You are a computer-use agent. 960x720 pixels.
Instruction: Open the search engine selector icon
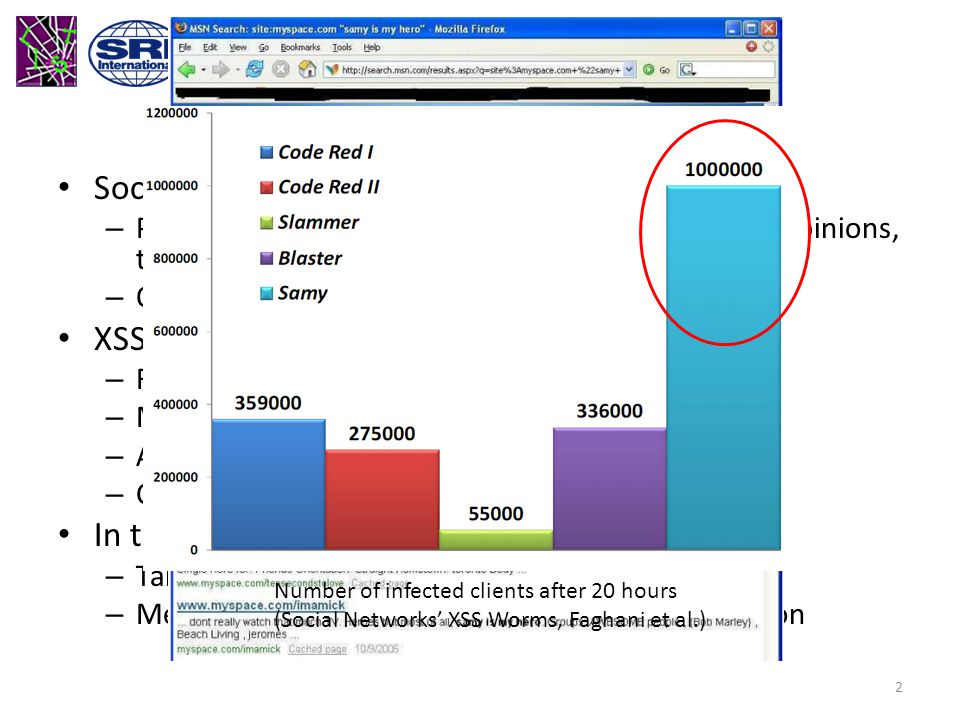tap(688, 70)
